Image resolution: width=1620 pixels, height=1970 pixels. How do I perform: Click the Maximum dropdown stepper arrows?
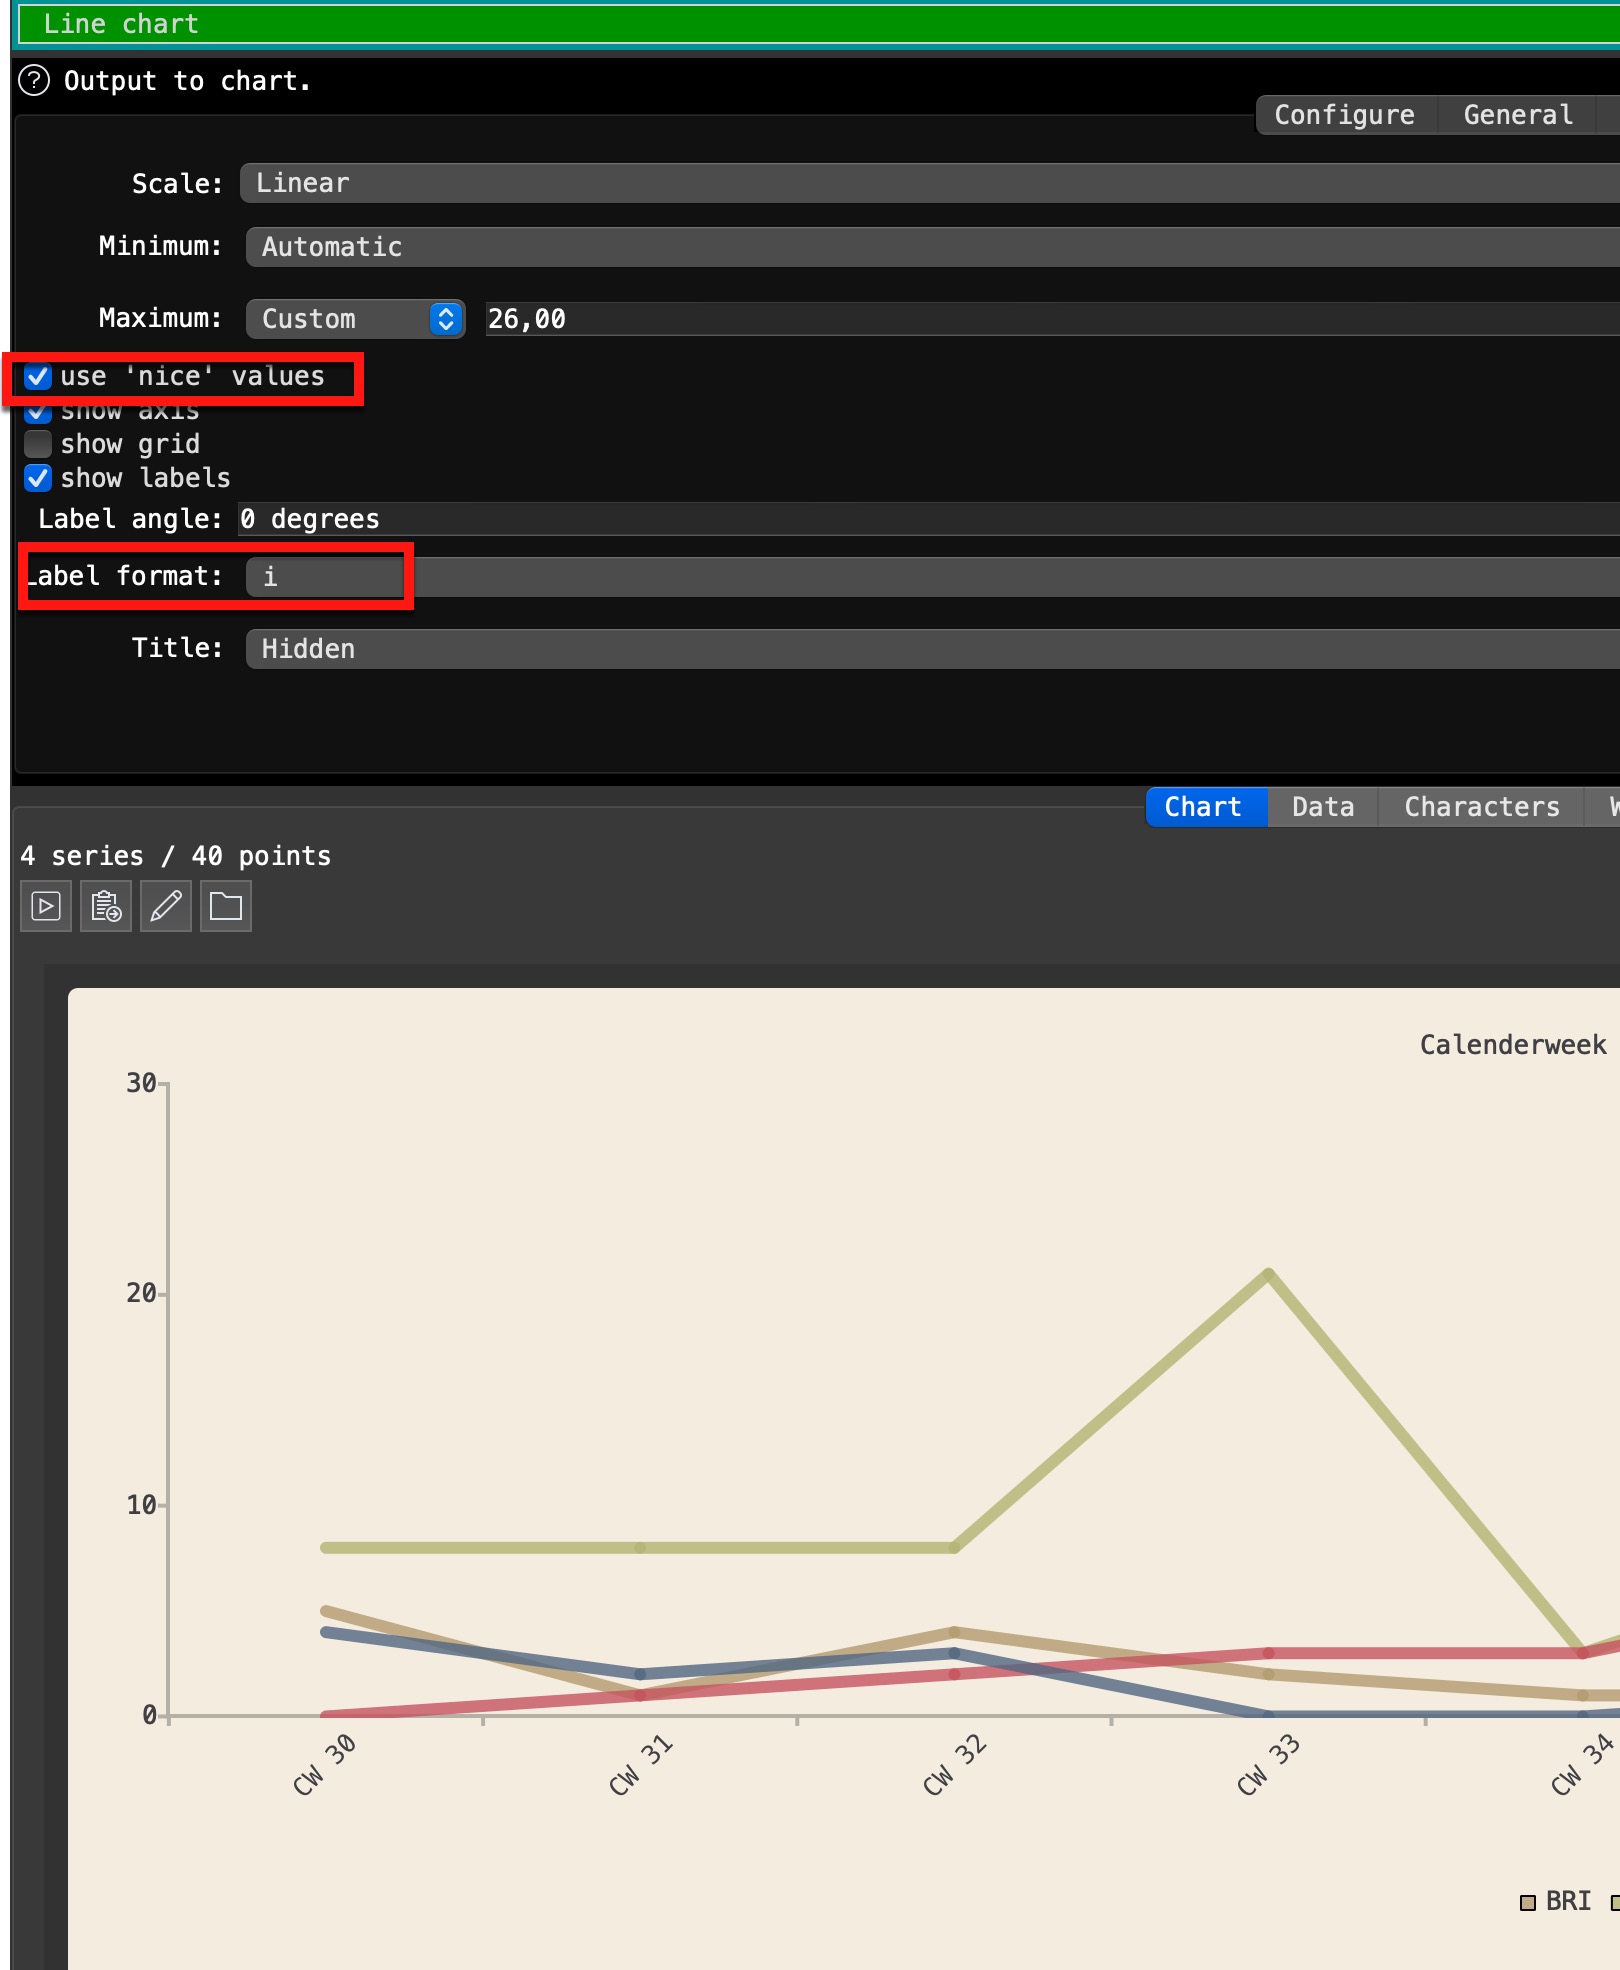point(446,319)
